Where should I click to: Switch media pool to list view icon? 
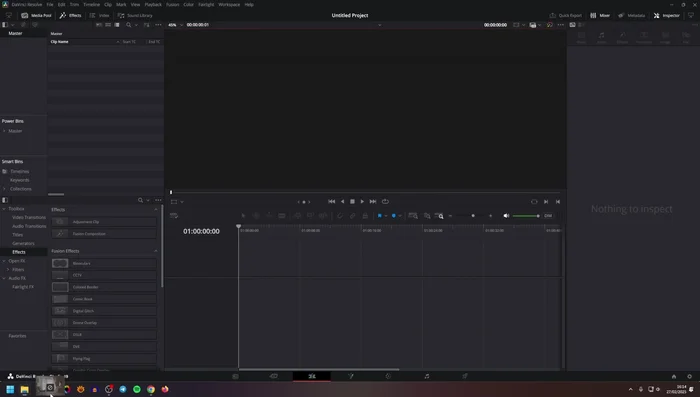[x=117, y=25]
